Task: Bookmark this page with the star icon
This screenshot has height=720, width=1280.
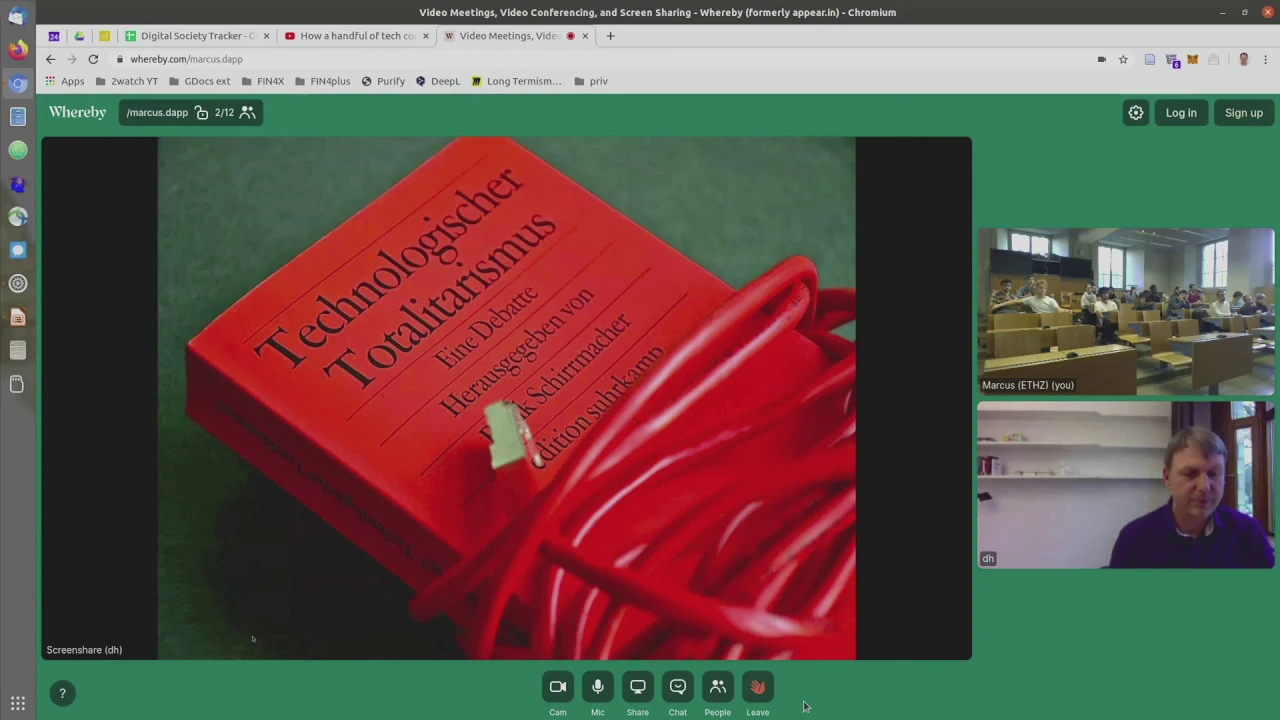Action: pyautogui.click(x=1123, y=59)
